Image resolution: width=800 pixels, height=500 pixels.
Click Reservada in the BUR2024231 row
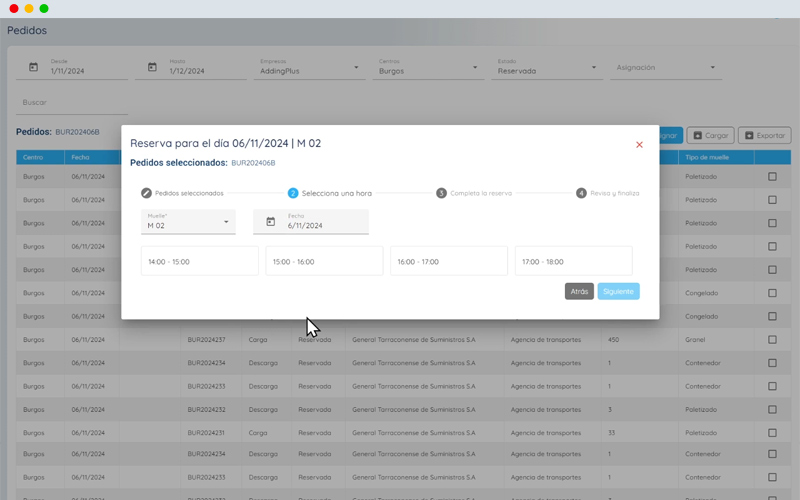pos(314,433)
